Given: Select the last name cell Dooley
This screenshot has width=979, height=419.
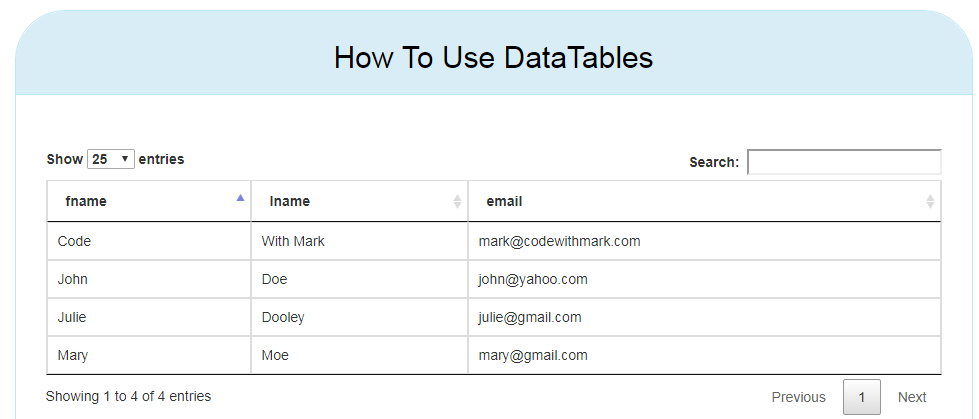Looking at the screenshot, I should pyautogui.click(x=283, y=317).
